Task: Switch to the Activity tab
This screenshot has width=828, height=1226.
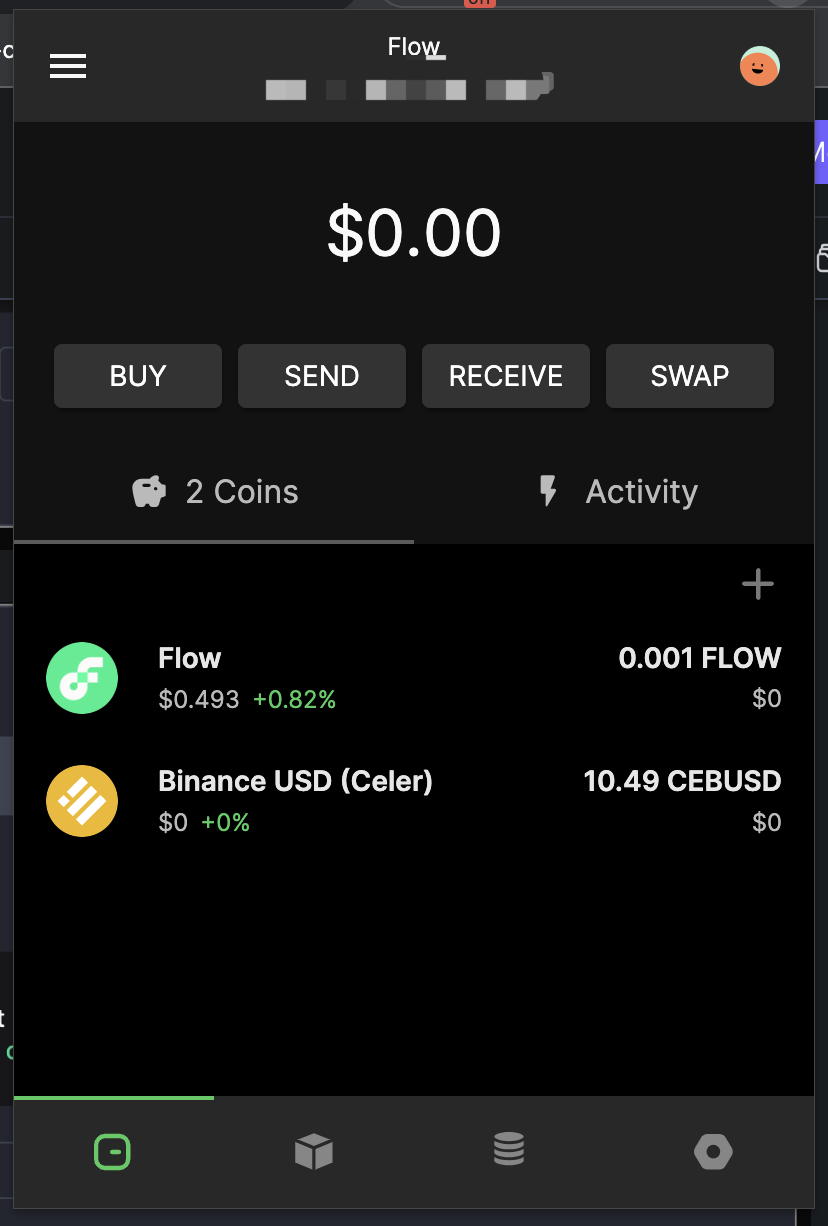Action: (617, 492)
